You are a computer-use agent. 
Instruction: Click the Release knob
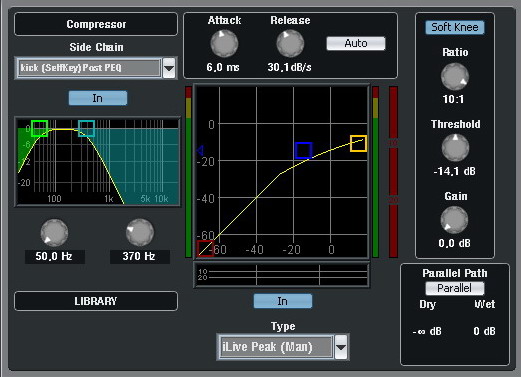[290, 43]
